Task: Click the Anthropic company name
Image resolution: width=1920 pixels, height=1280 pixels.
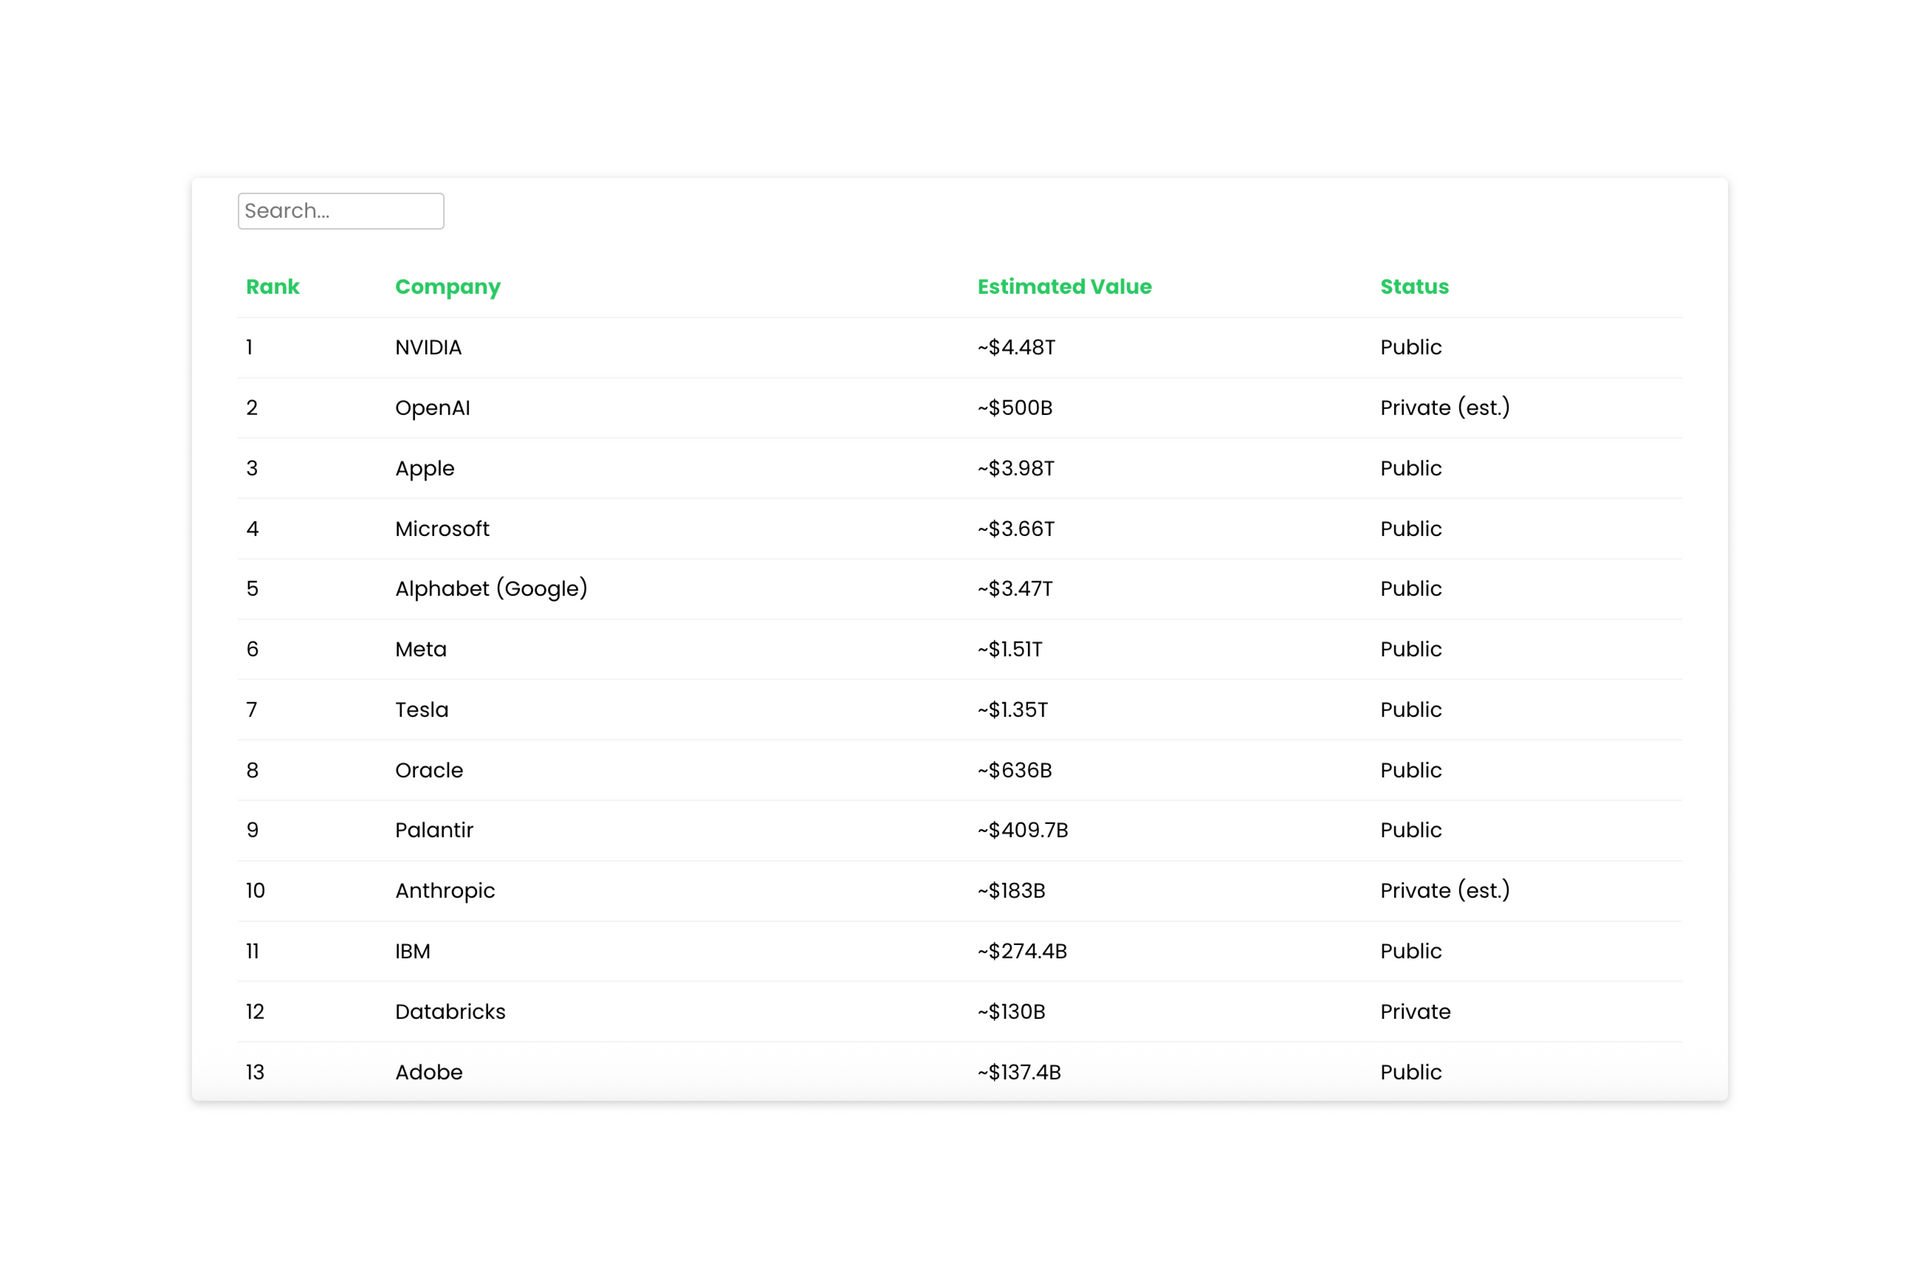Action: coord(444,891)
